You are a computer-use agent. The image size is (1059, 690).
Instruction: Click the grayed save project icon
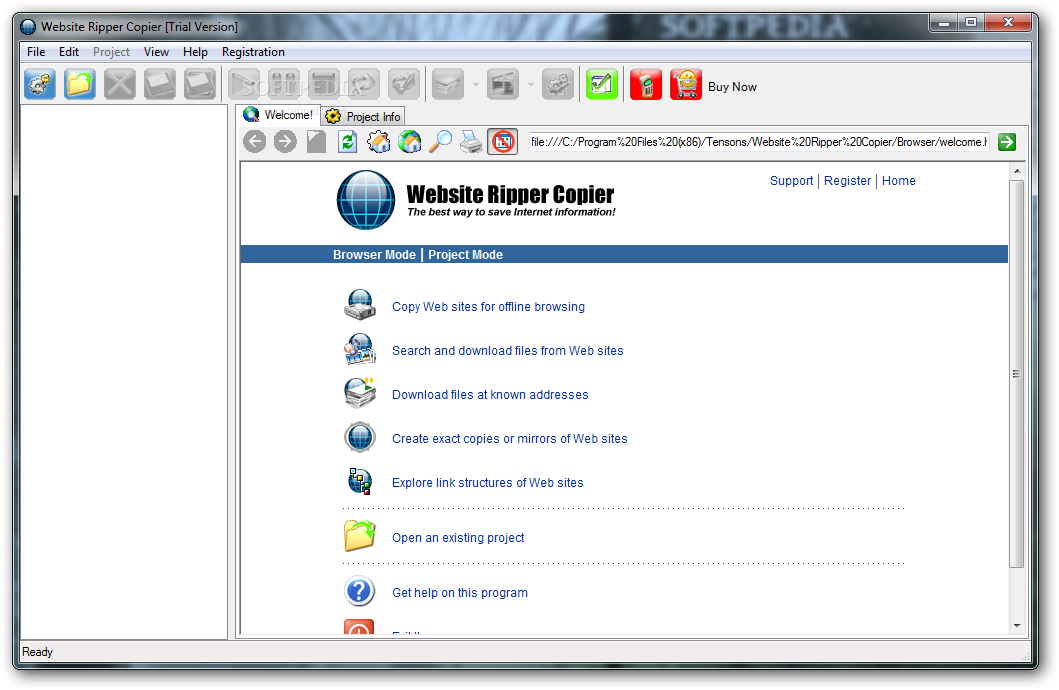(159, 85)
